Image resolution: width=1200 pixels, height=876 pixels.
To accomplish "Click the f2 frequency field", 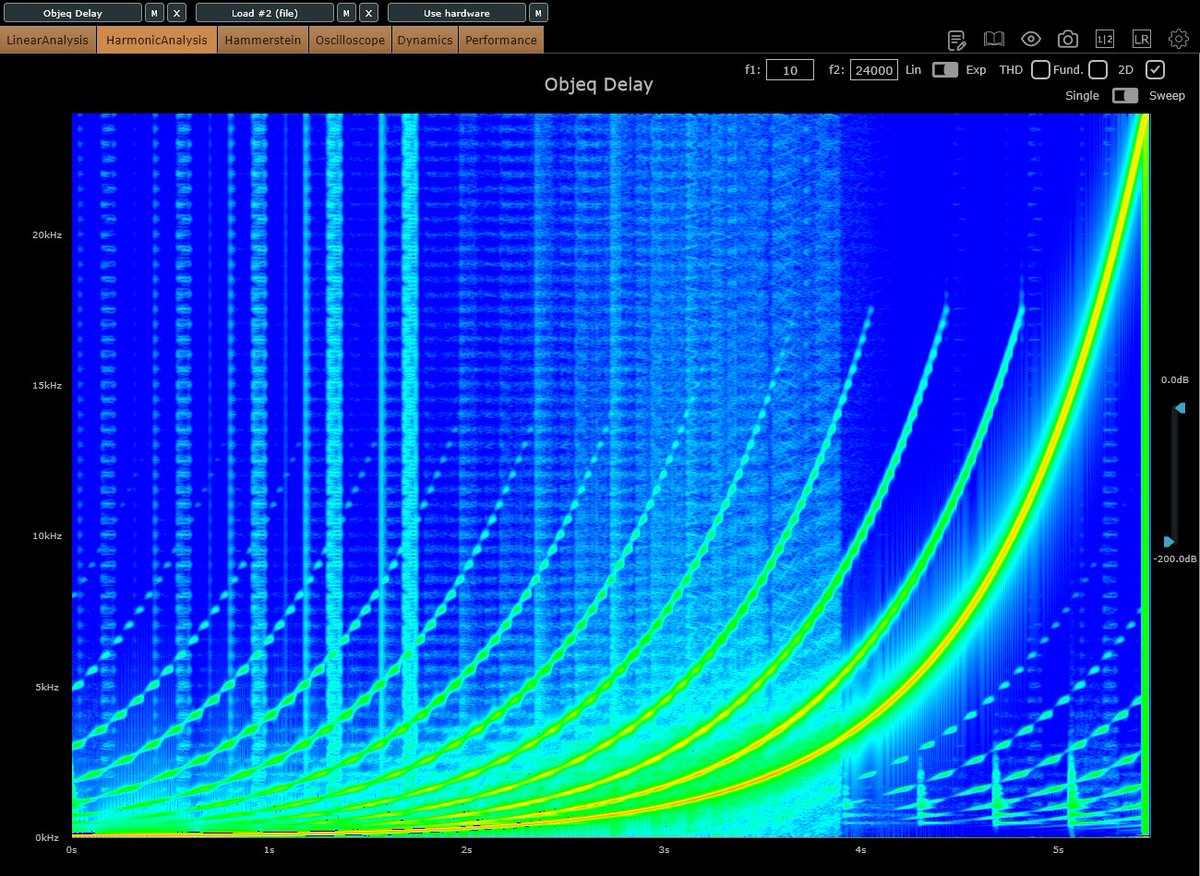I will coord(874,70).
